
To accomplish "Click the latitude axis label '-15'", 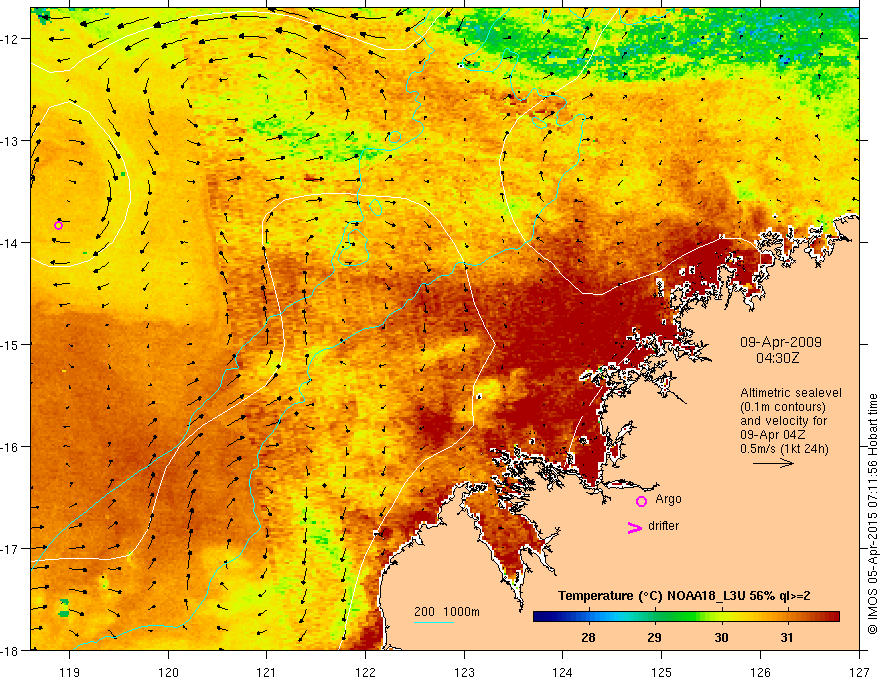I will tap(10, 344).
